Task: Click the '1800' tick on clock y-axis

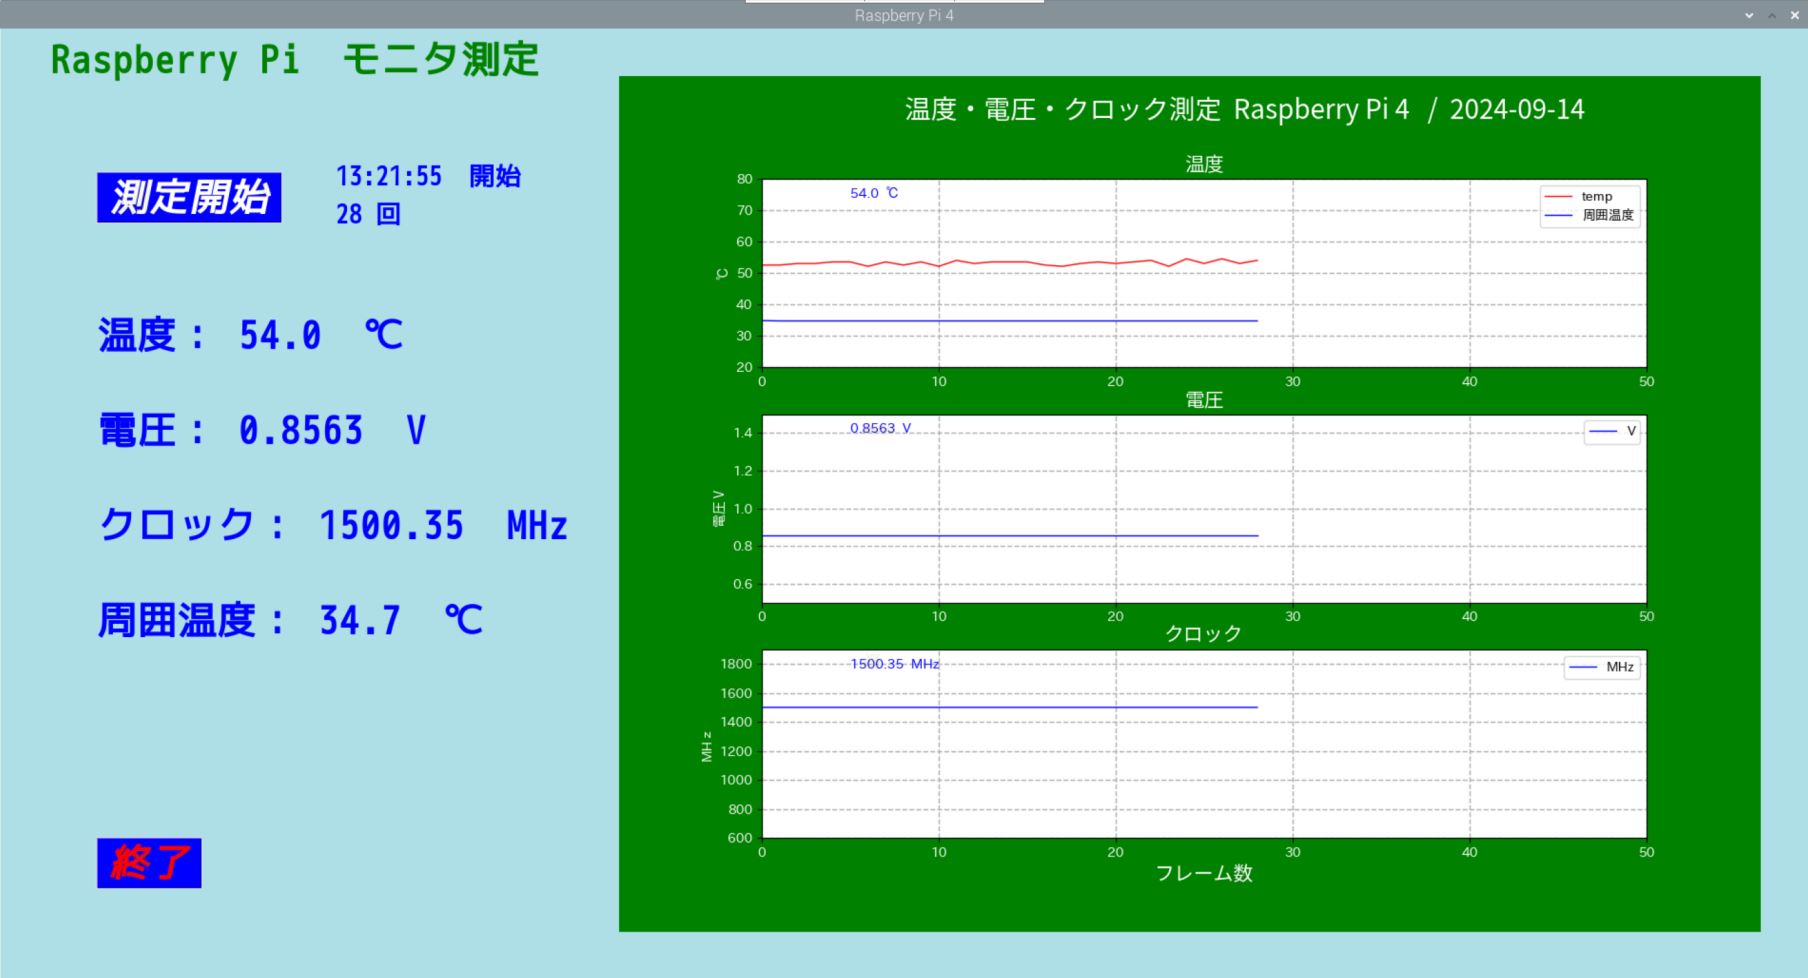Action: 736,664
